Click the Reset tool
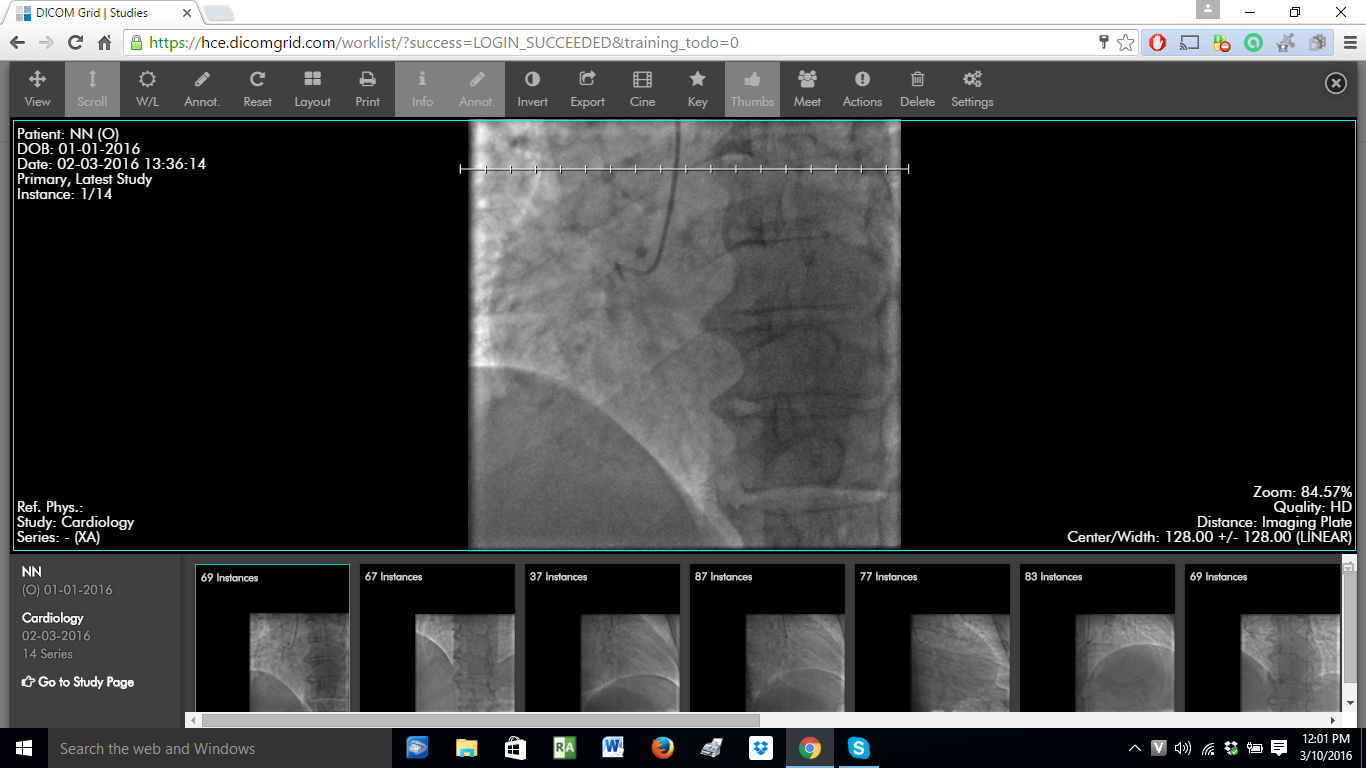 (257, 89)
